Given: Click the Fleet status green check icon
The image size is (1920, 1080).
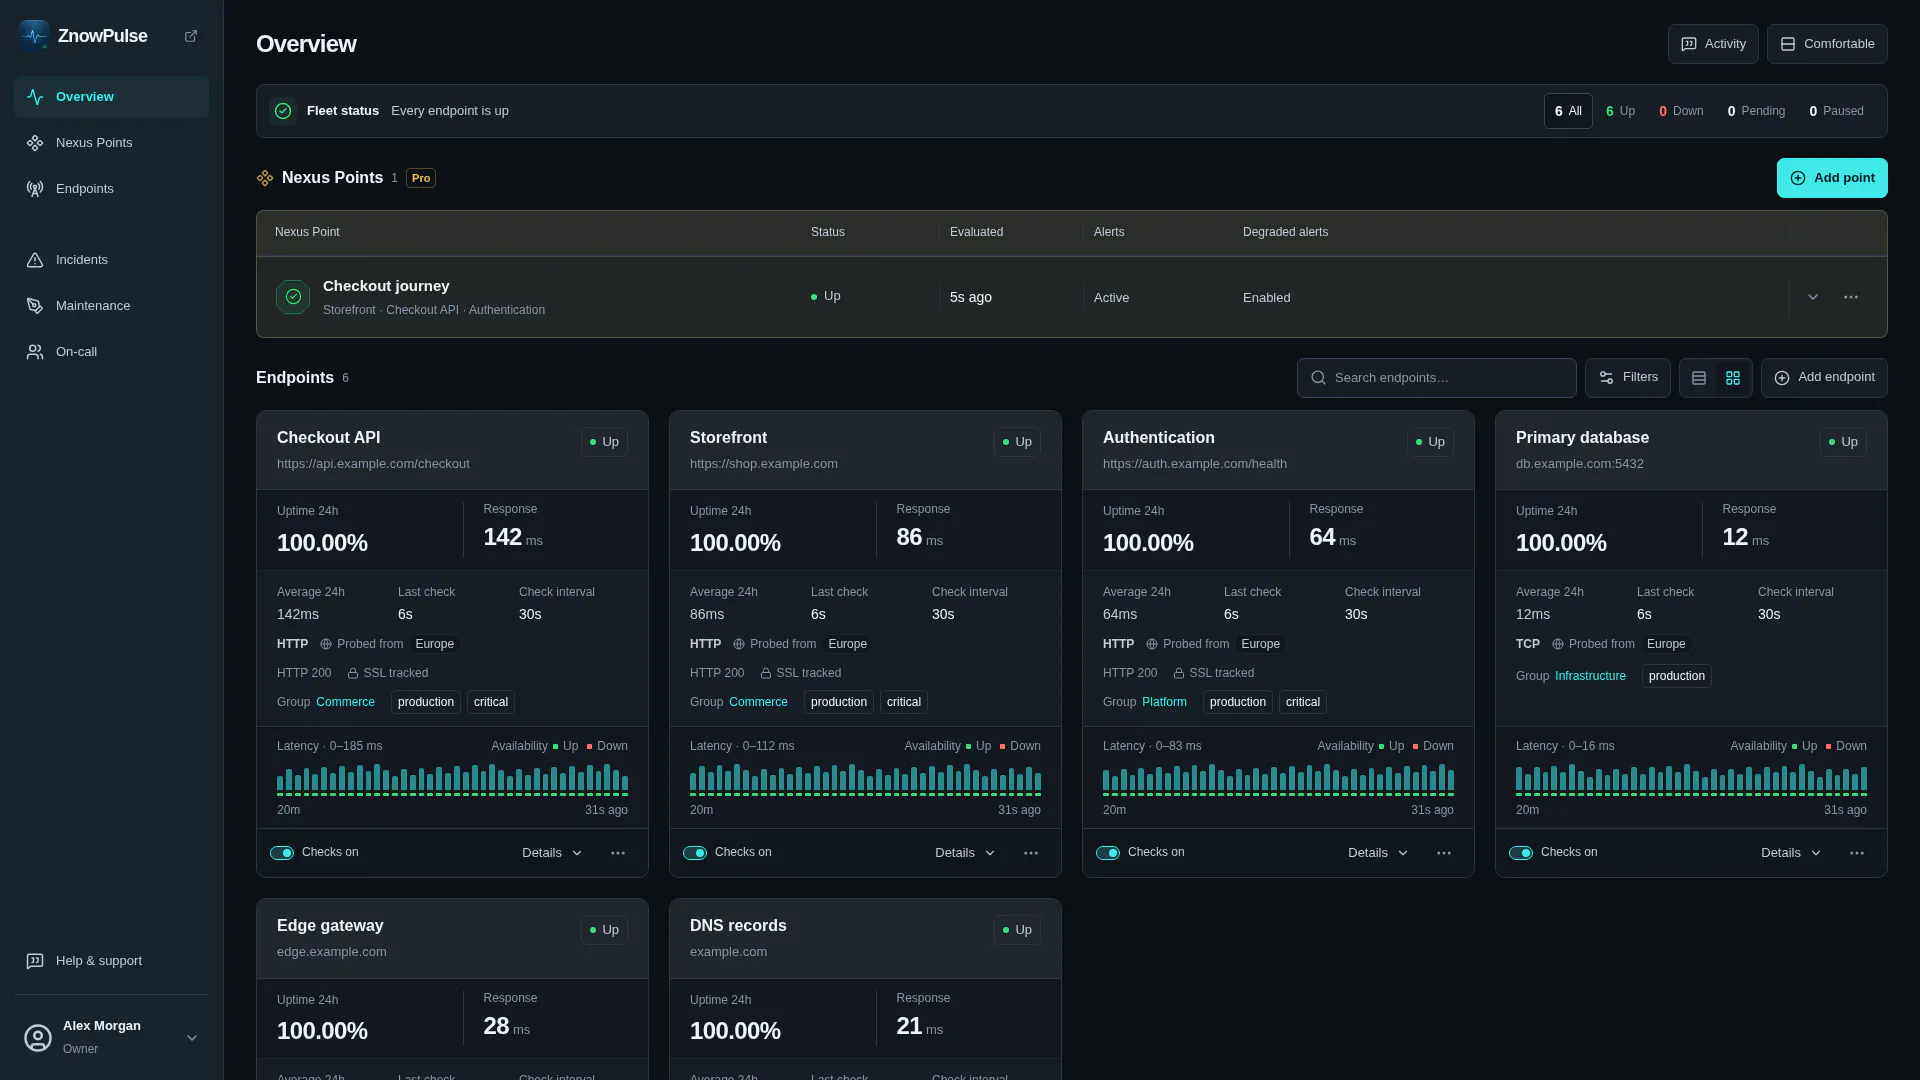Looking at the screenshot, I should [x=283, y=111].
